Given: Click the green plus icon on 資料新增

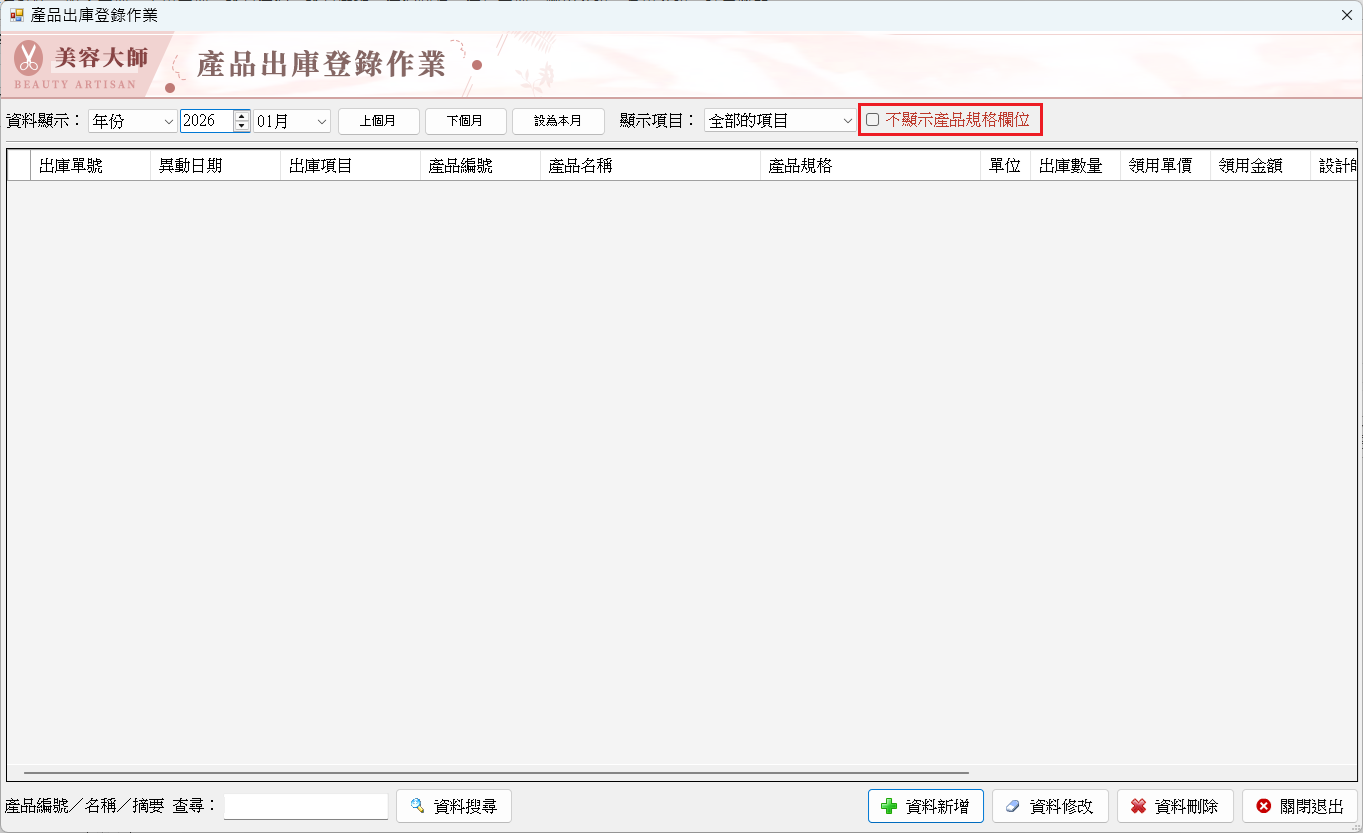Looking at the screenshot, I should pyautogui.click(x=888, y=806).
